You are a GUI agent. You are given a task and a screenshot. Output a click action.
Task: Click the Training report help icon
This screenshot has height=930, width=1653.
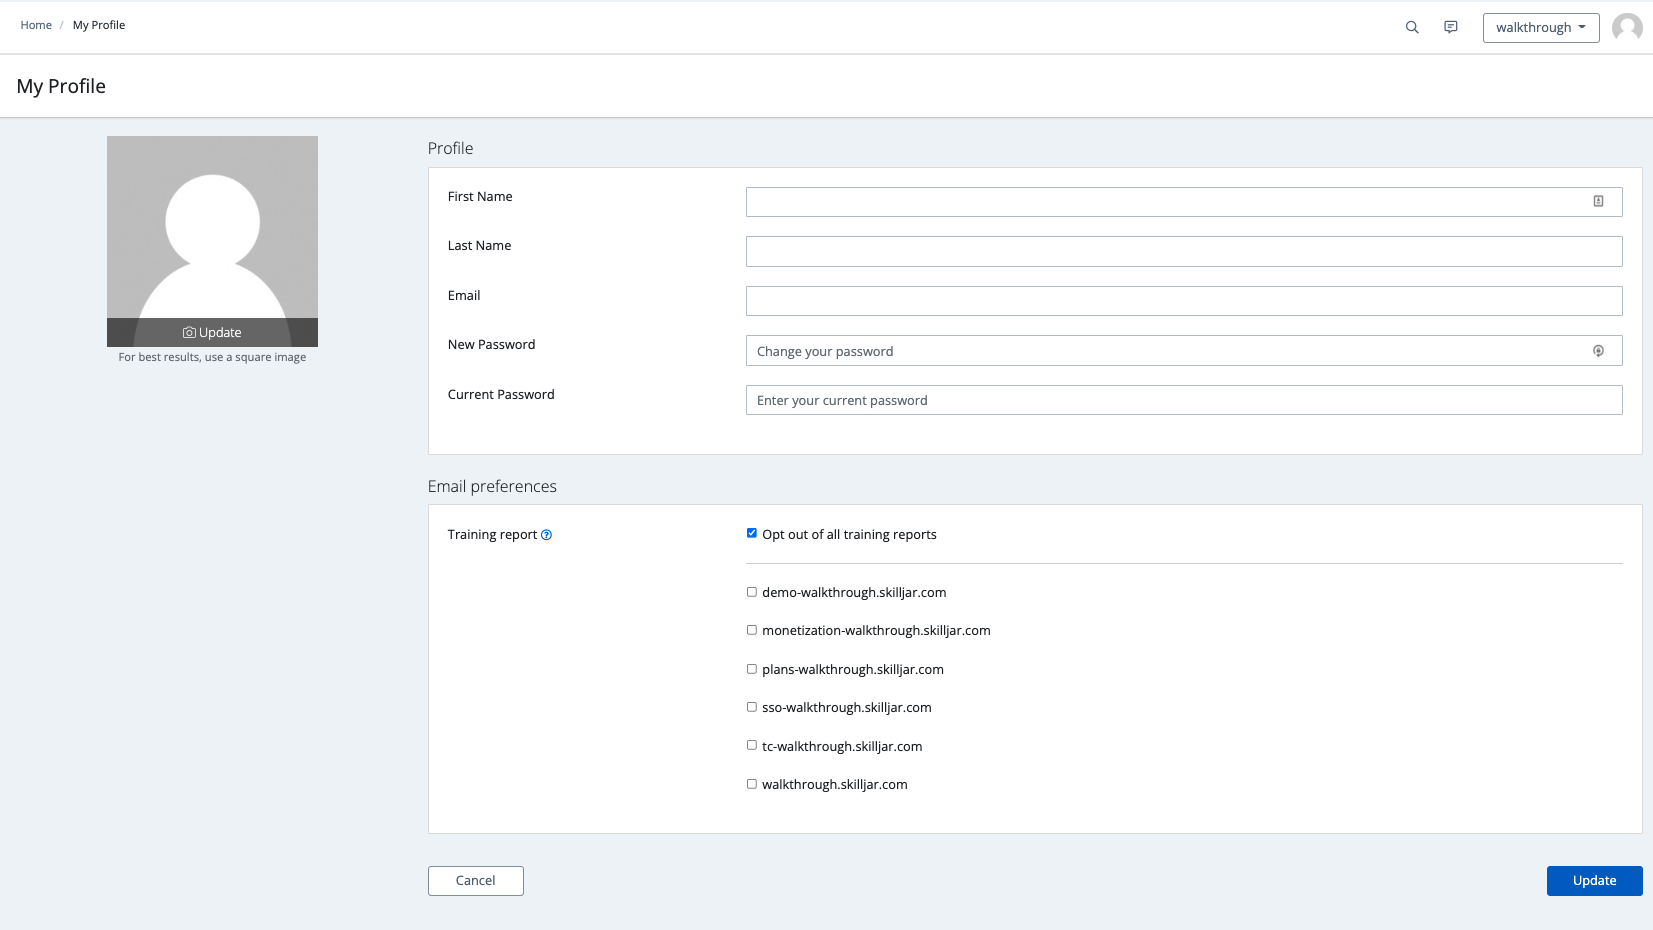click(546, 535)
